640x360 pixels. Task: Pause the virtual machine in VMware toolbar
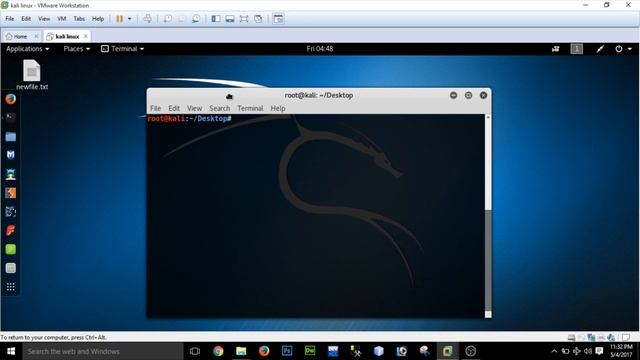120,19
